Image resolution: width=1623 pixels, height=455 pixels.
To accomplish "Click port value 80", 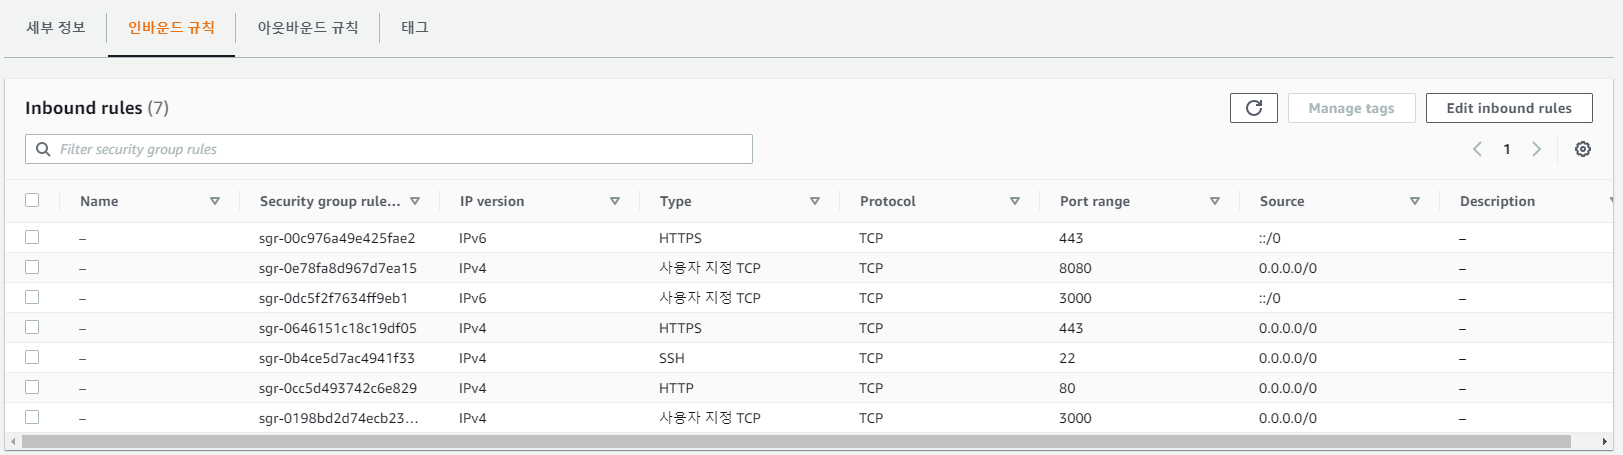I will coord(1067,388).
